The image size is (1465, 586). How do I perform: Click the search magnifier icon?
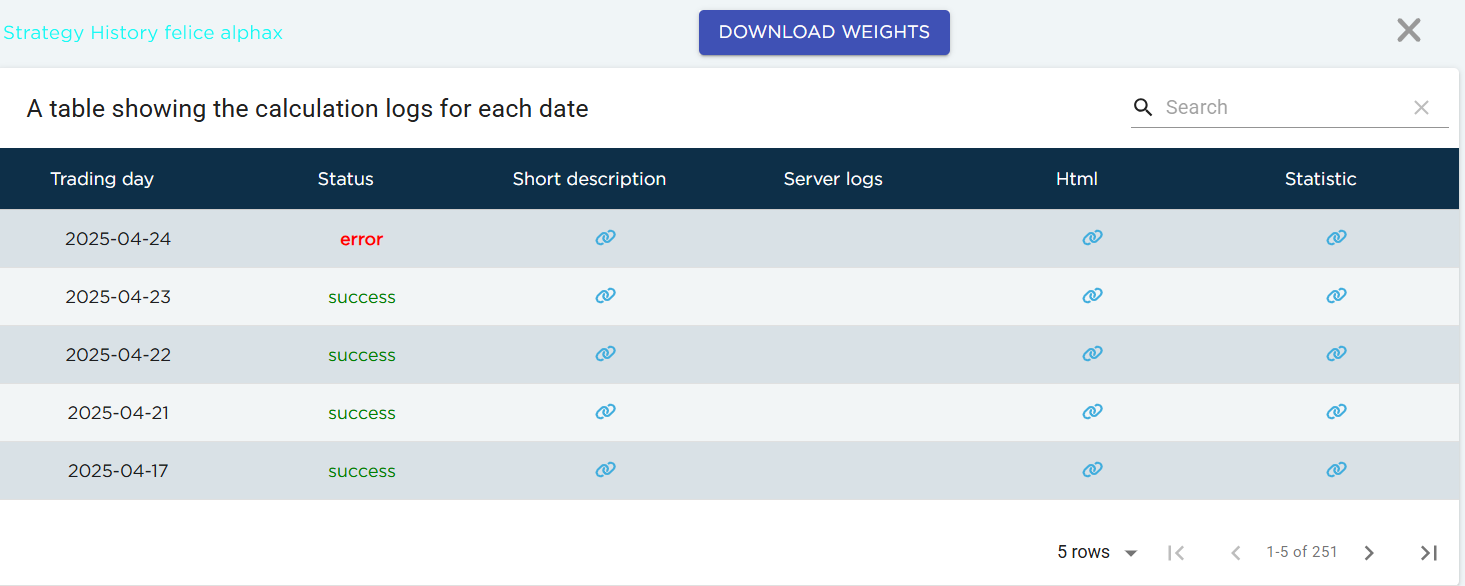tap(1142, 107)
